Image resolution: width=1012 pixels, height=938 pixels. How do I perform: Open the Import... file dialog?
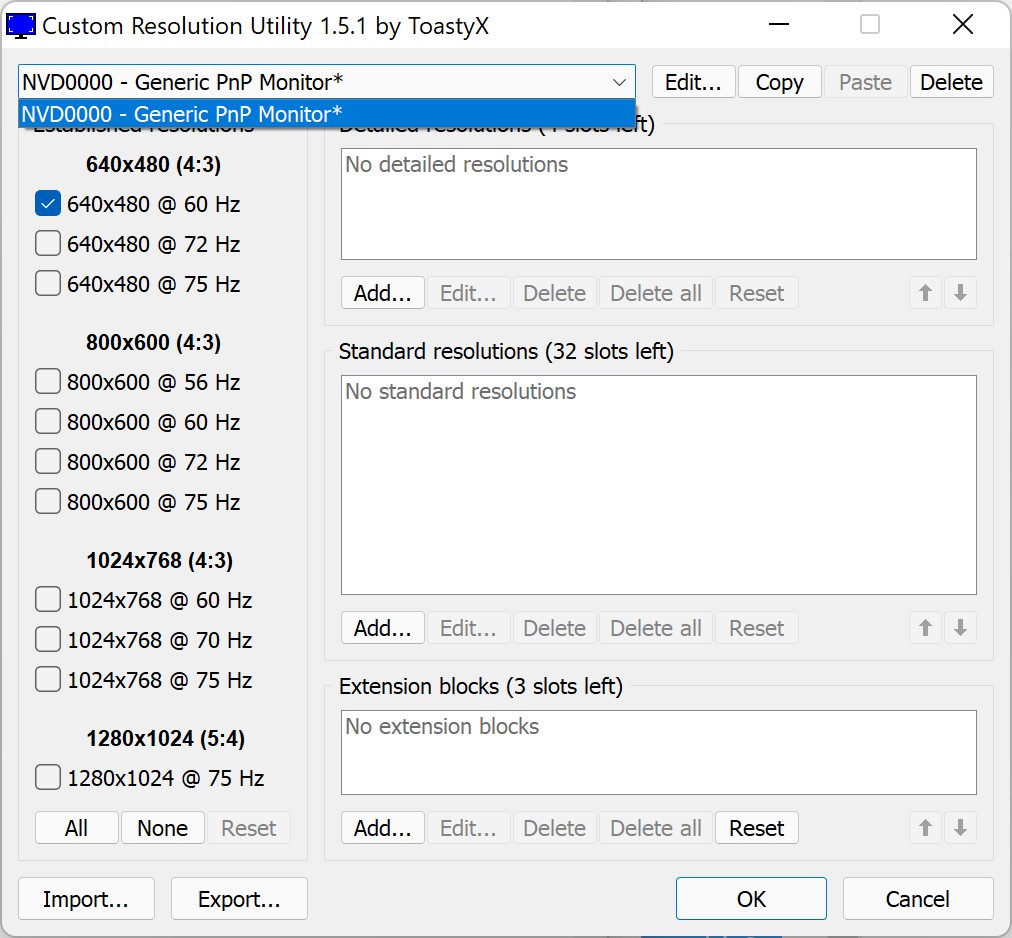(86, 899)
